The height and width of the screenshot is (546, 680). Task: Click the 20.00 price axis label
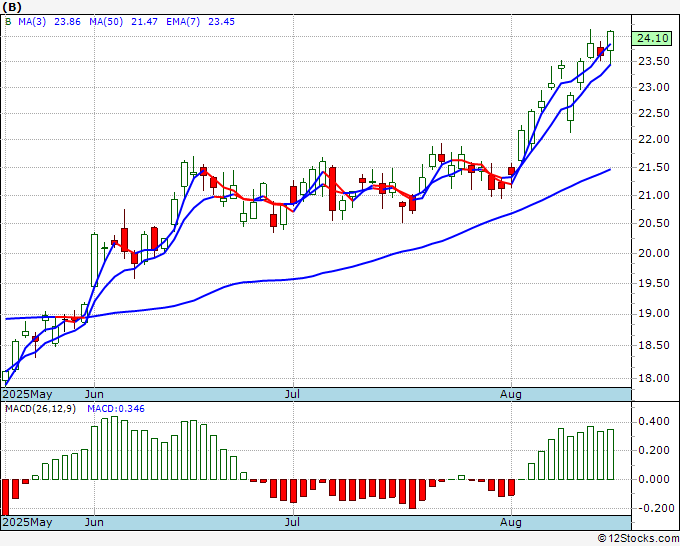(654, 253)
